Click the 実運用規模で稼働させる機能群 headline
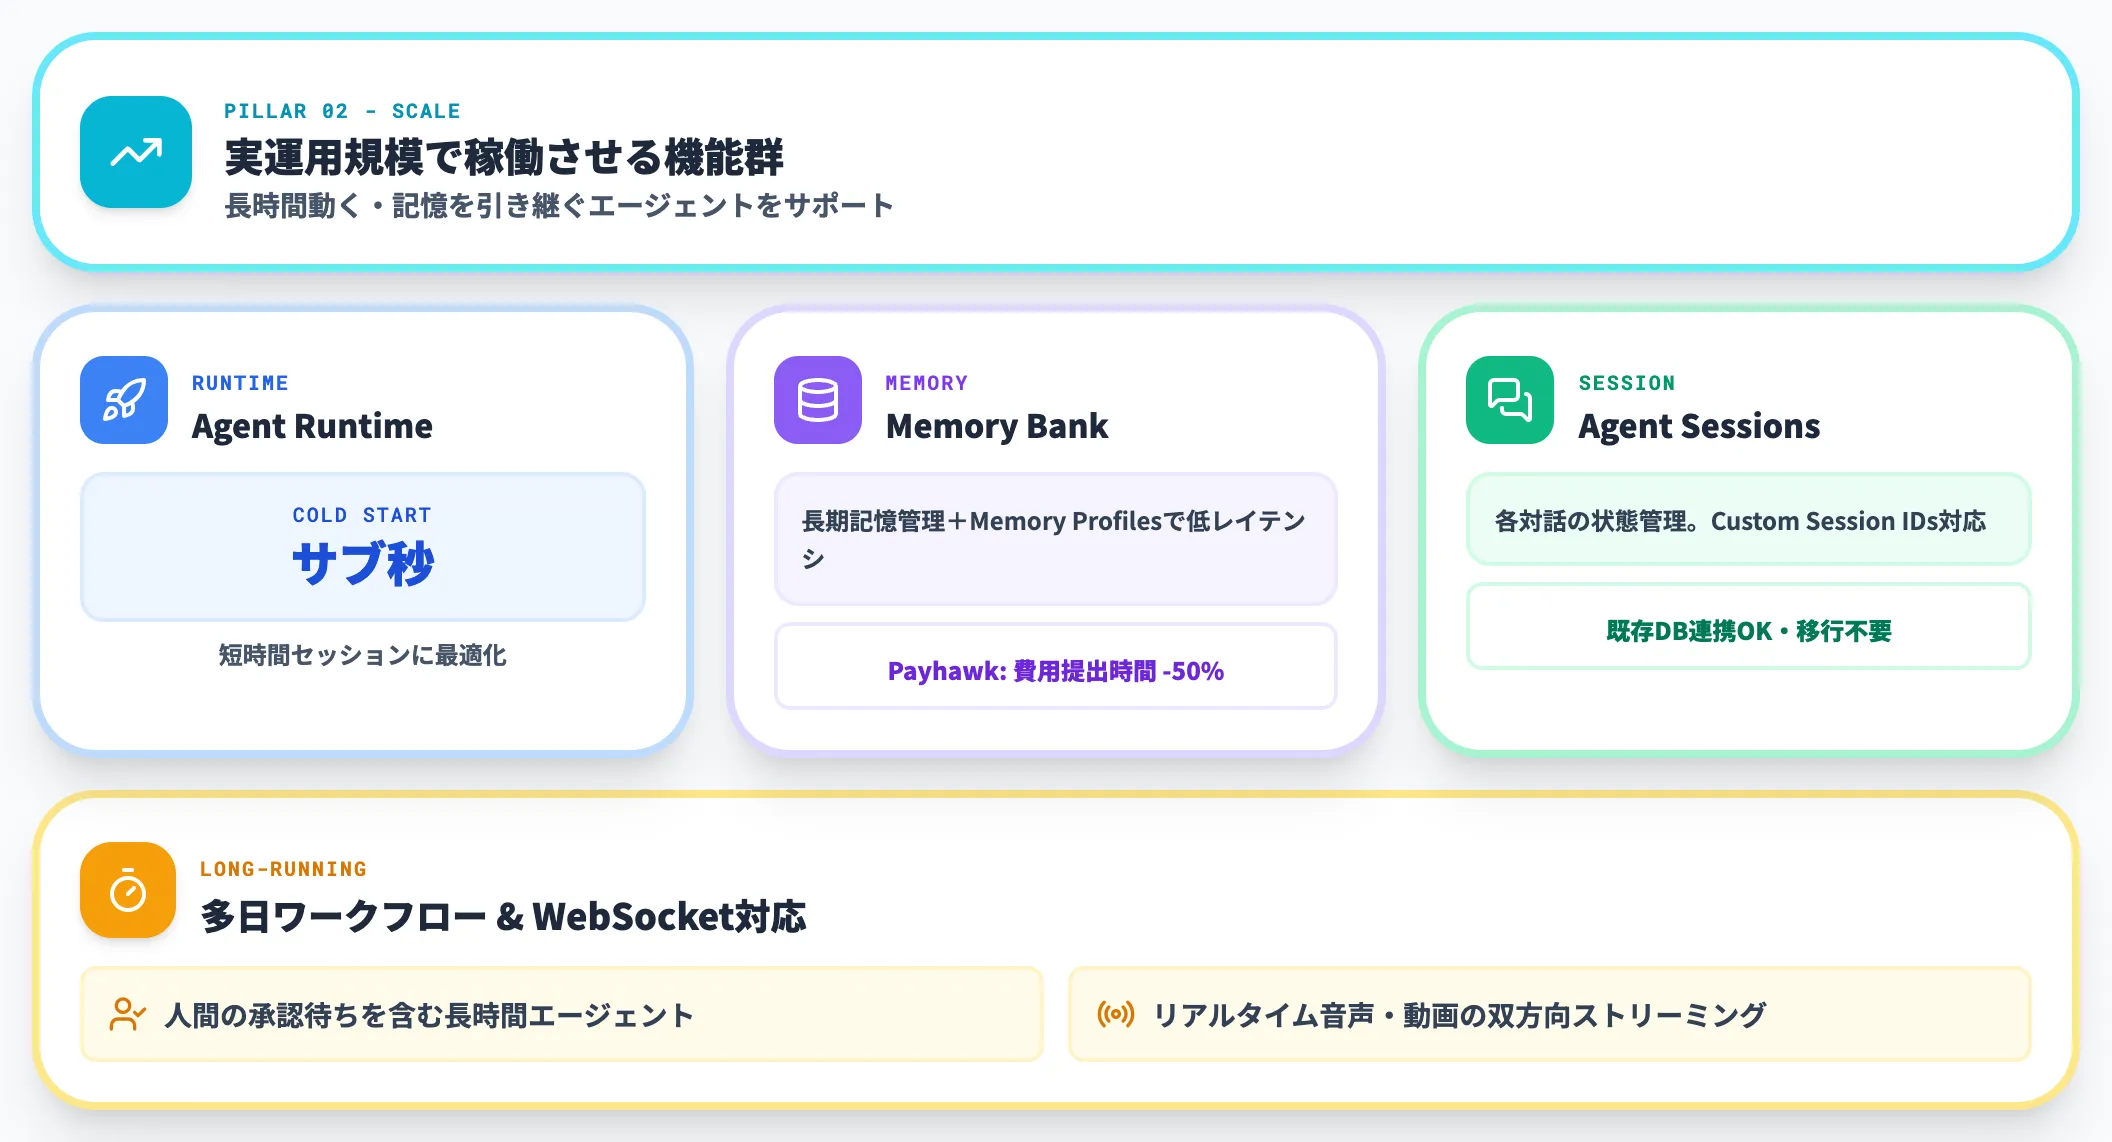This screenshot has height=1142, width=2112. click(504, 157)
